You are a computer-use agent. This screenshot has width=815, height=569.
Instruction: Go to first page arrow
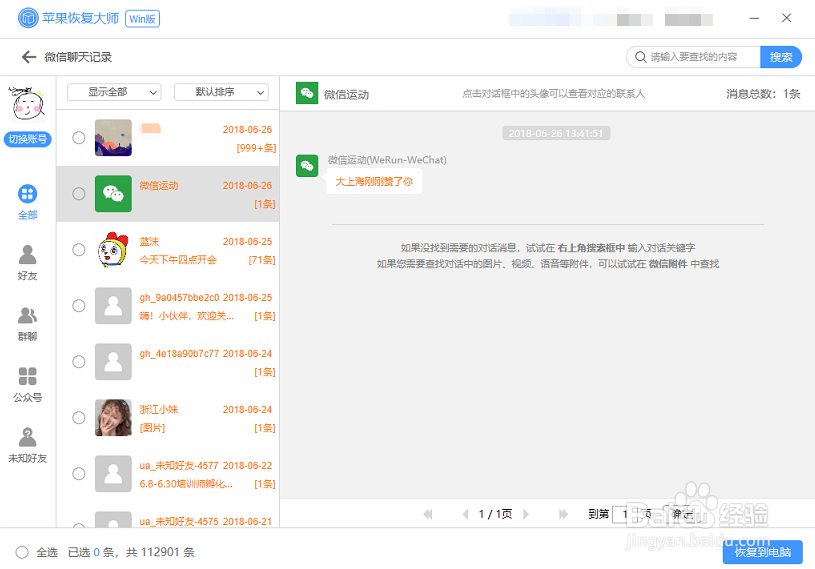point(428,514)
